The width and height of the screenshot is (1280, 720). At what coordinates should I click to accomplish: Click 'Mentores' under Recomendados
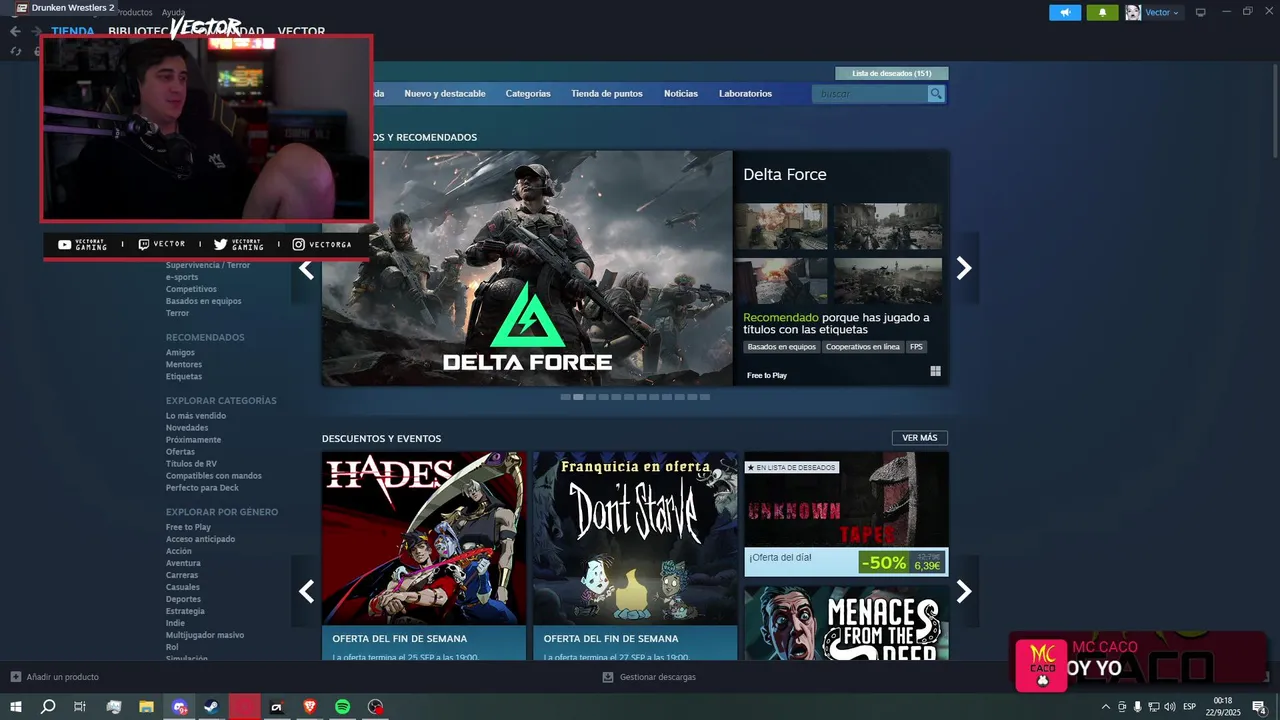pos(184,364)
